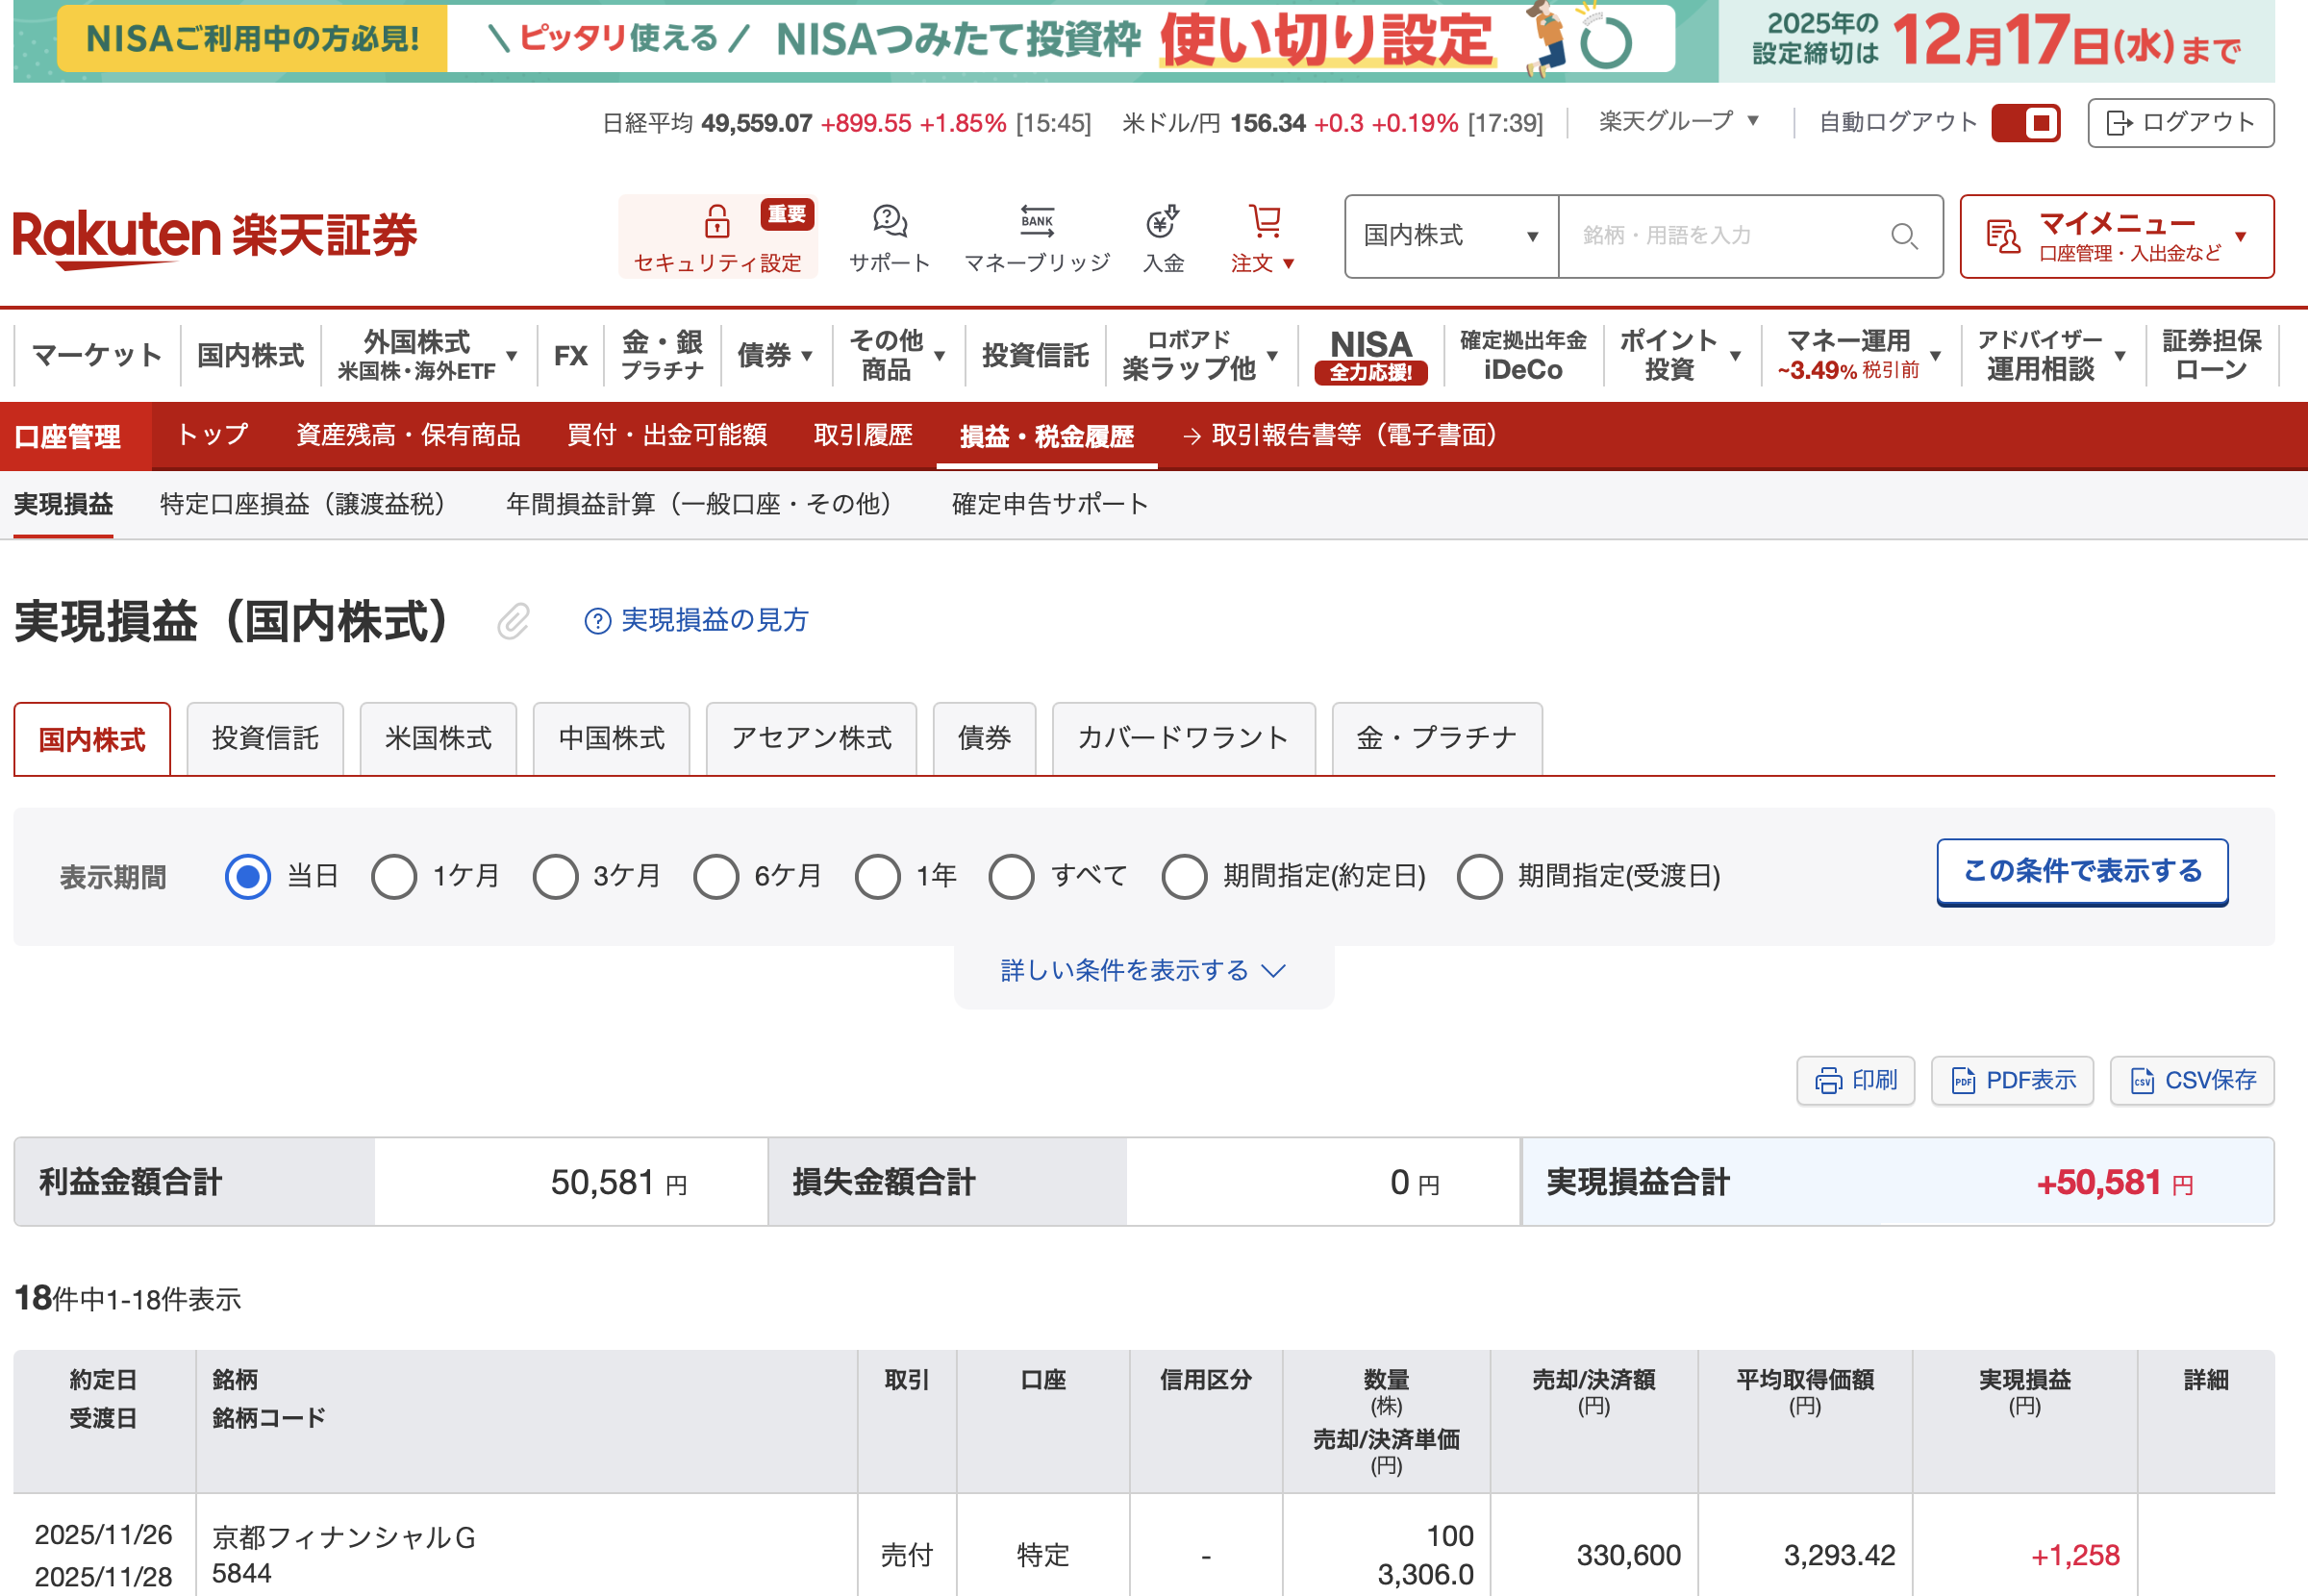Select the すべて period radio button
Screen dimensions: 2308x1596
[1011, 877]
